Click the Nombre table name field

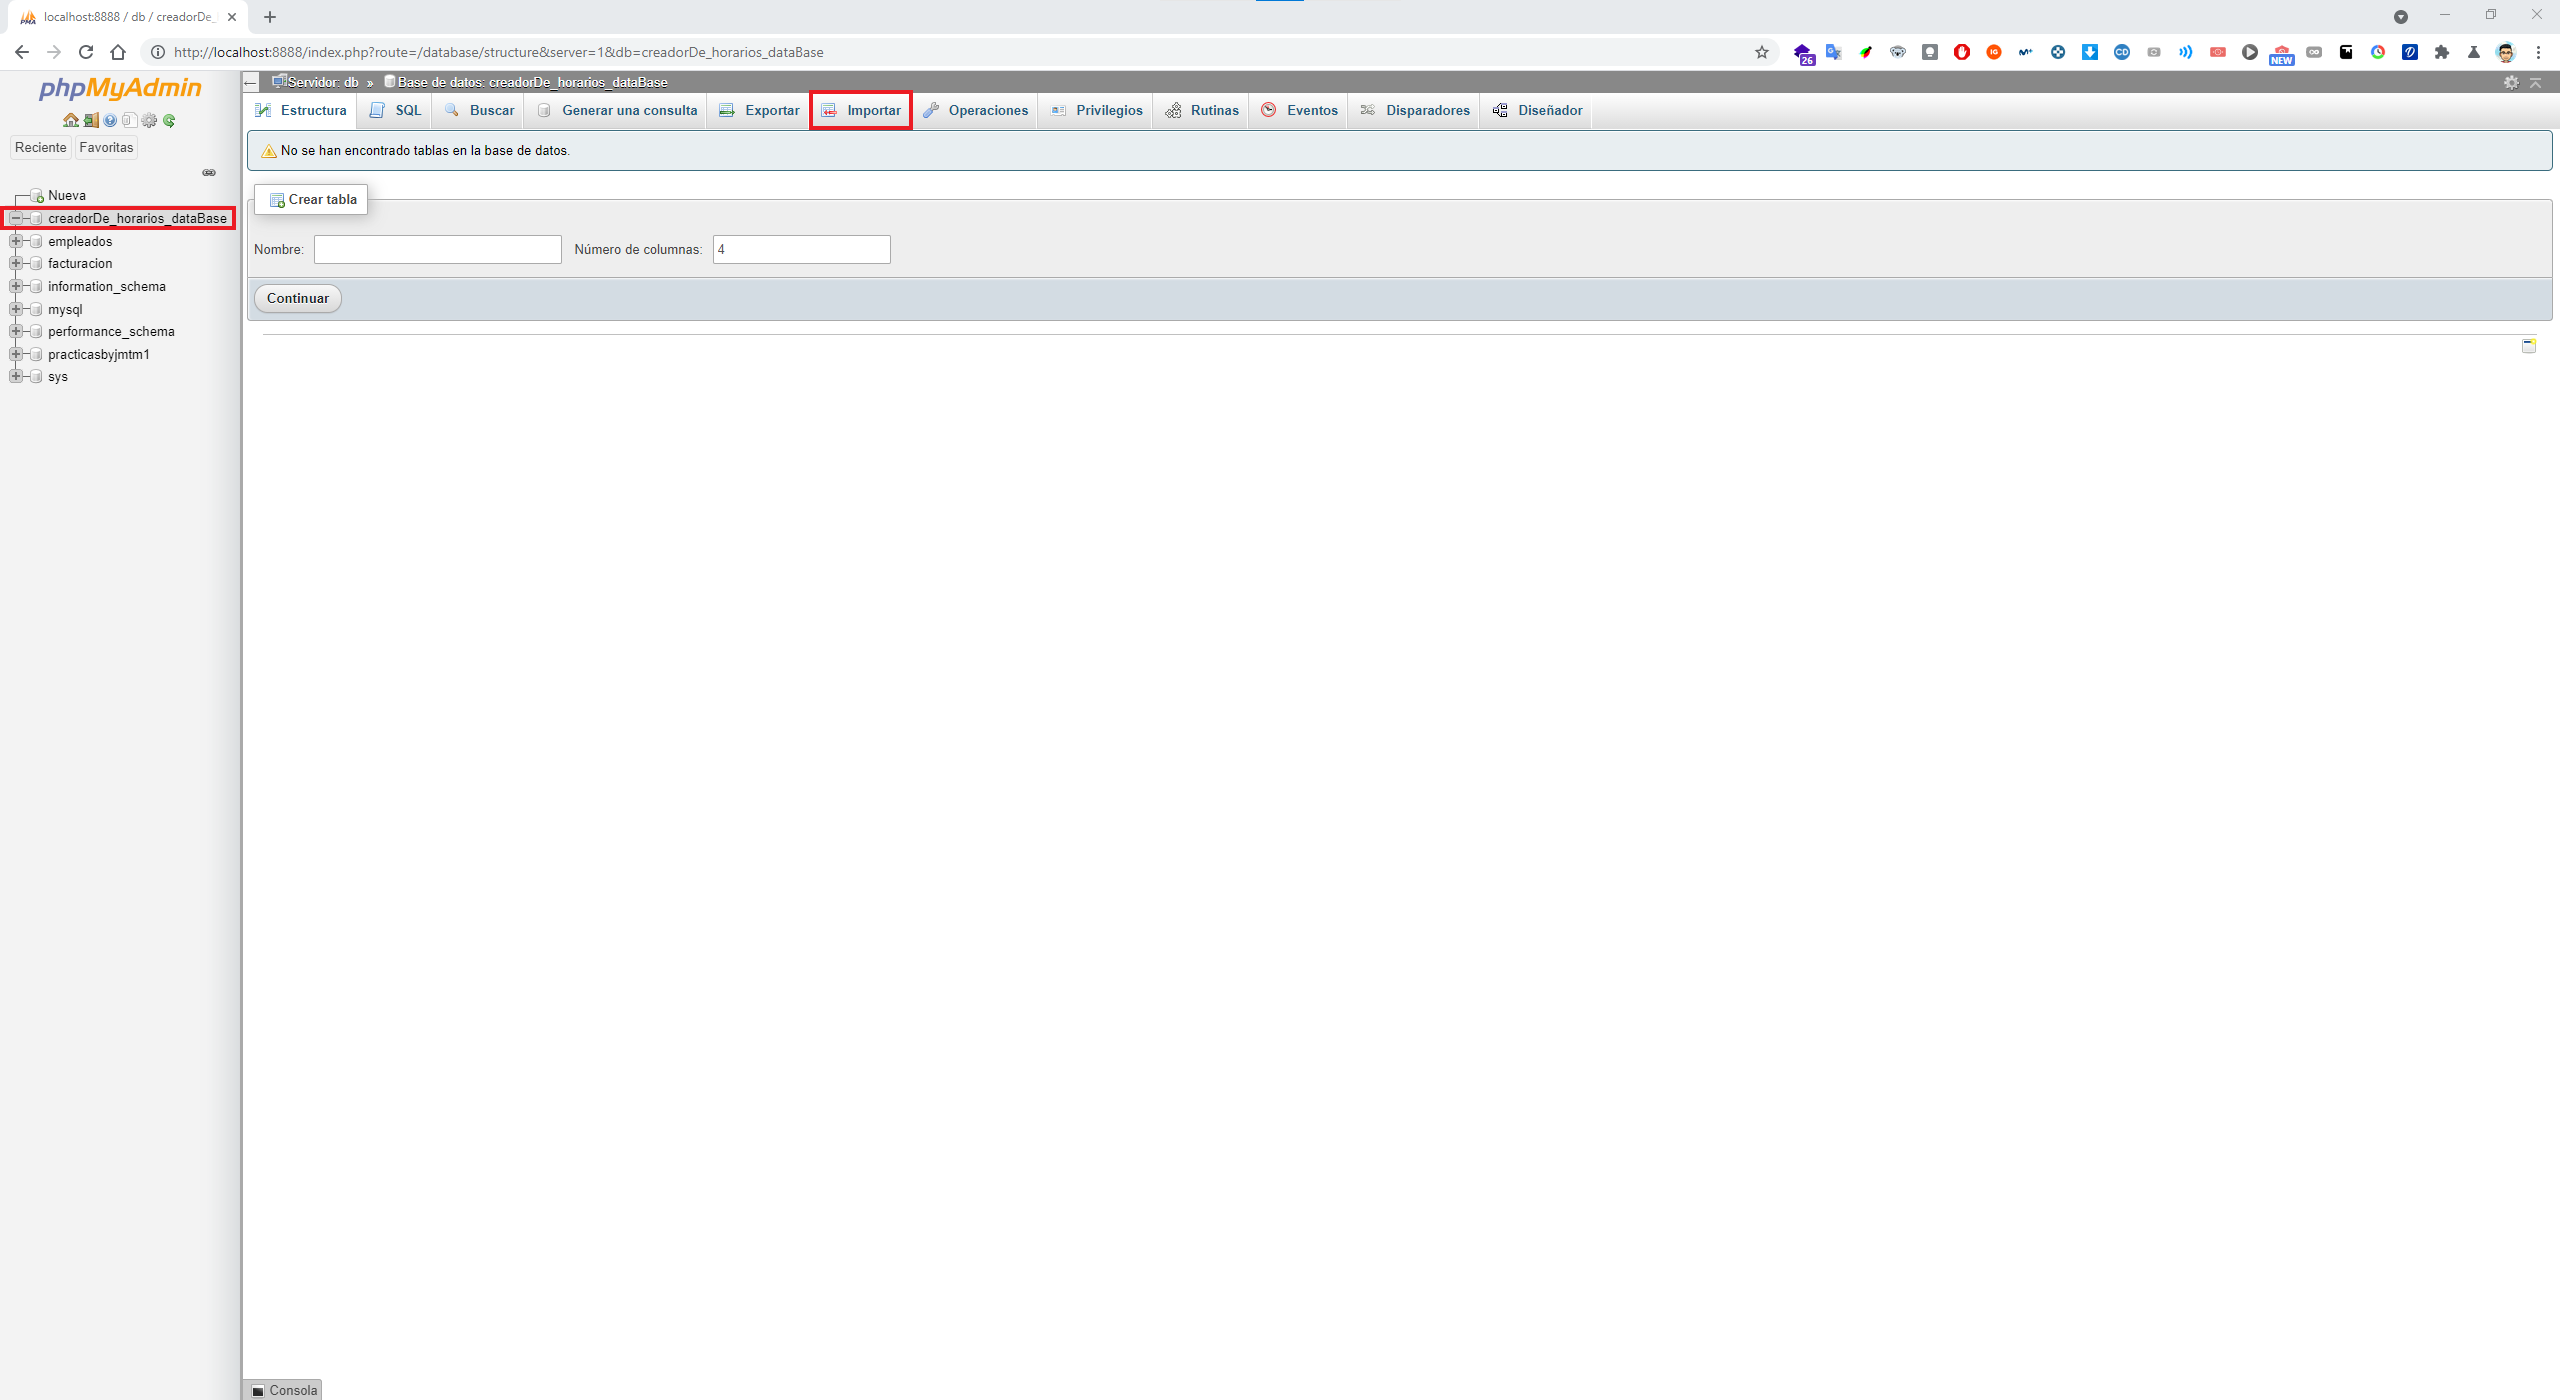(x=437, y=250)
